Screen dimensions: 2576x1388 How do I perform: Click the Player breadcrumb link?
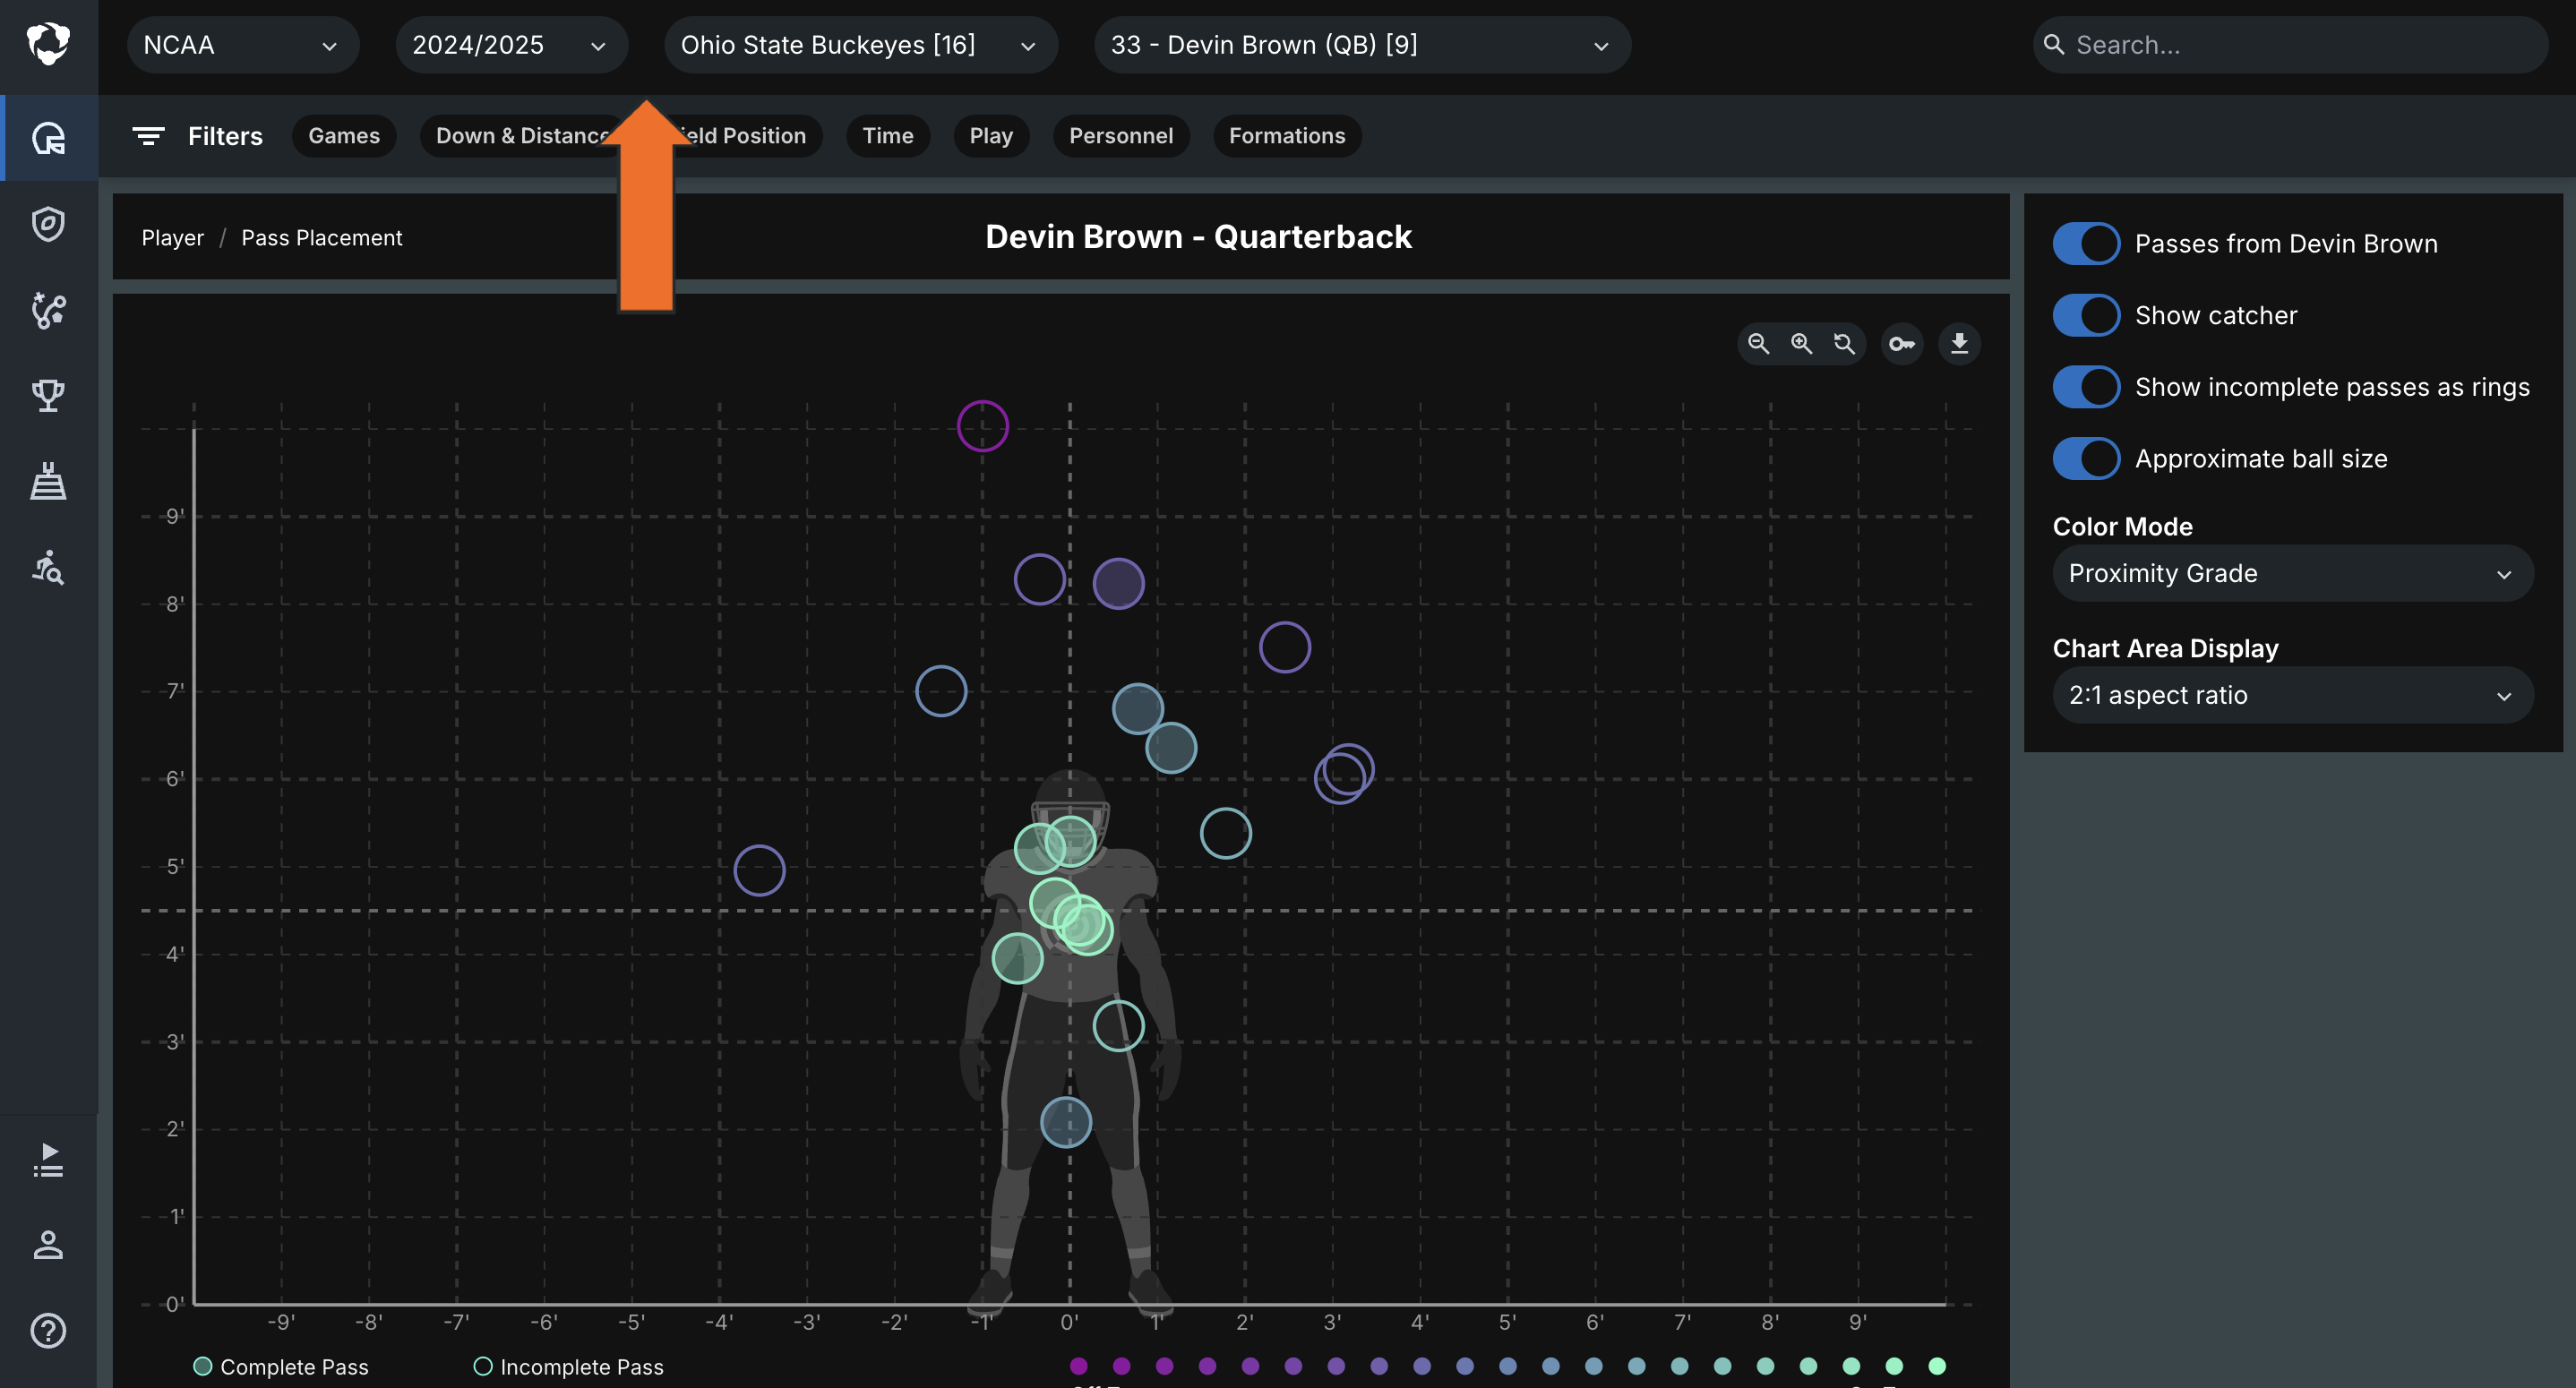pos(172,238)
